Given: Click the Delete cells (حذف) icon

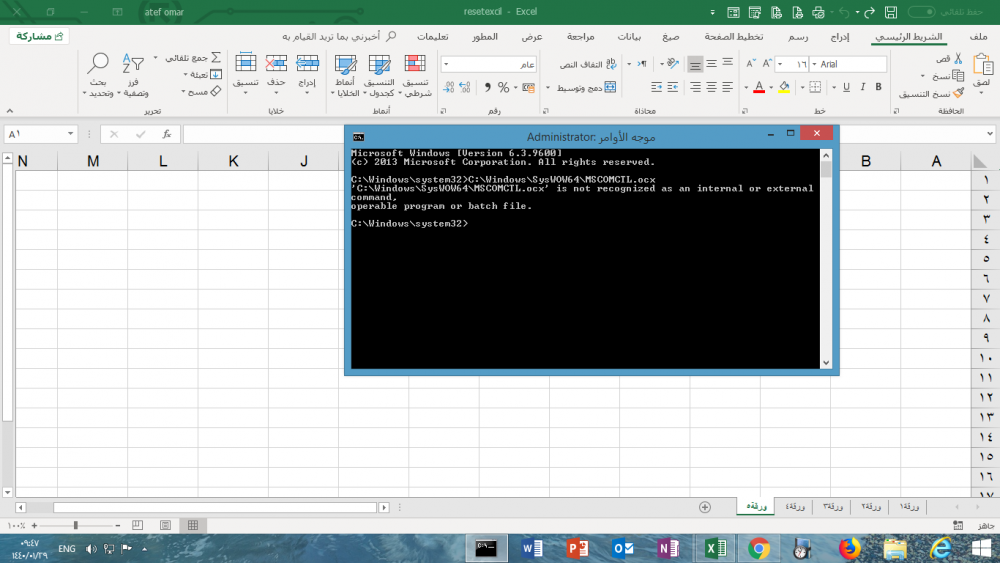Looking at the screenshot, I should pos(276,64).
